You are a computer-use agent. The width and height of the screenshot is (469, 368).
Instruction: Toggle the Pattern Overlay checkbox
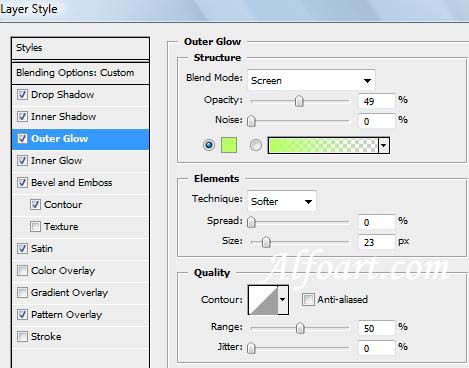coord(22,314)
